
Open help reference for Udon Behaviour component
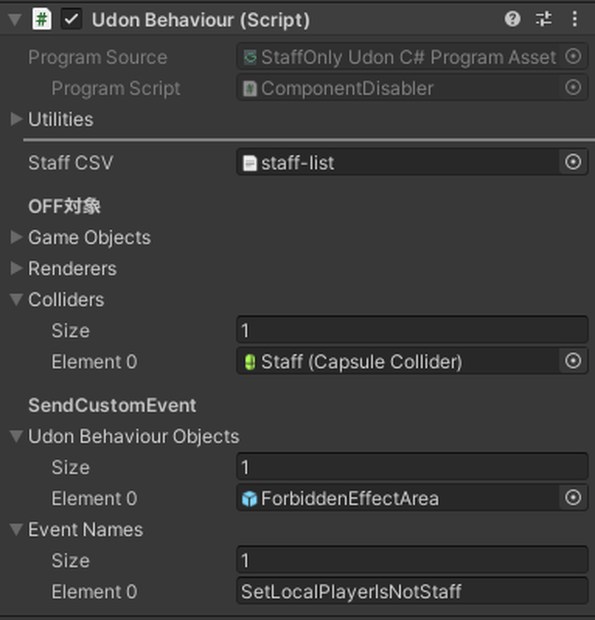click(x=512, y=19)
